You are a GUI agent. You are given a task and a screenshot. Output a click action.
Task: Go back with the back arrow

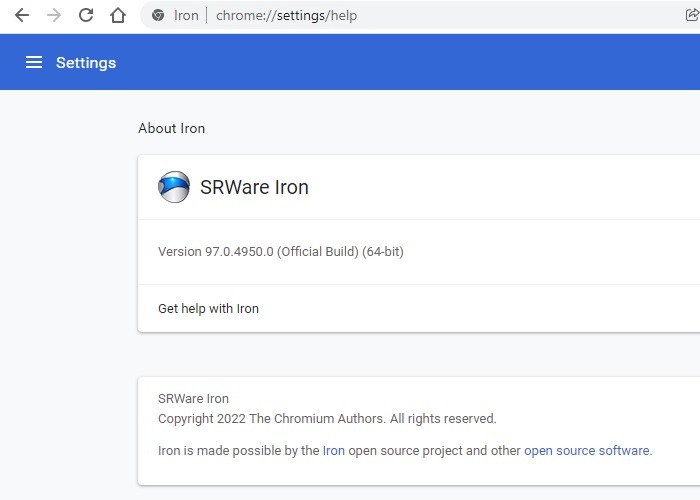pos(21,15)
